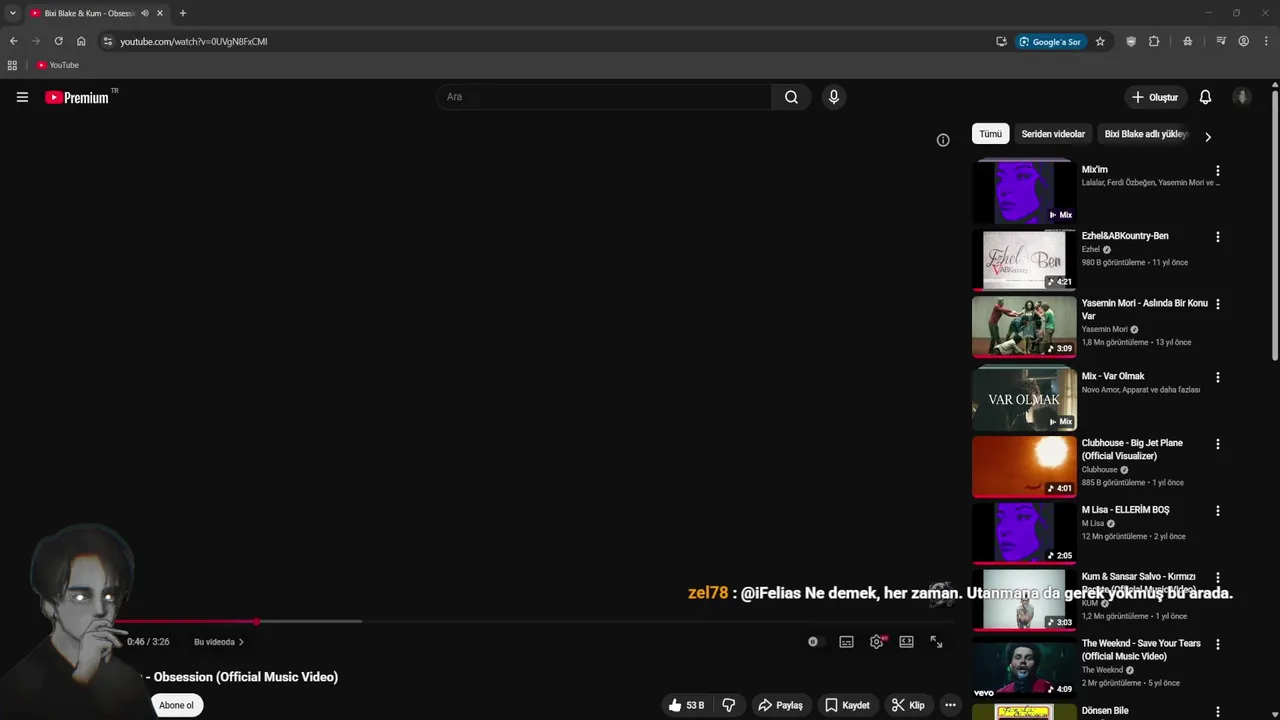Click the browser address bar URL
Image resolution: width=1280 pixels, height=720 pixels.
point(194,42)
